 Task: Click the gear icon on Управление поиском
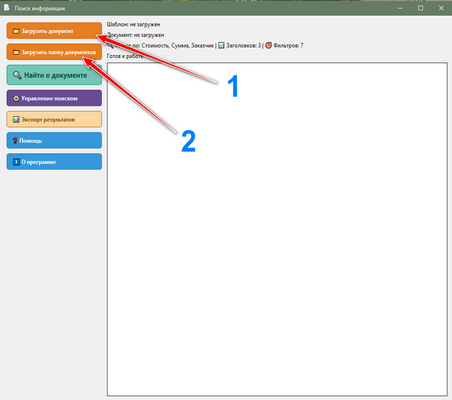tap(16, 98)
